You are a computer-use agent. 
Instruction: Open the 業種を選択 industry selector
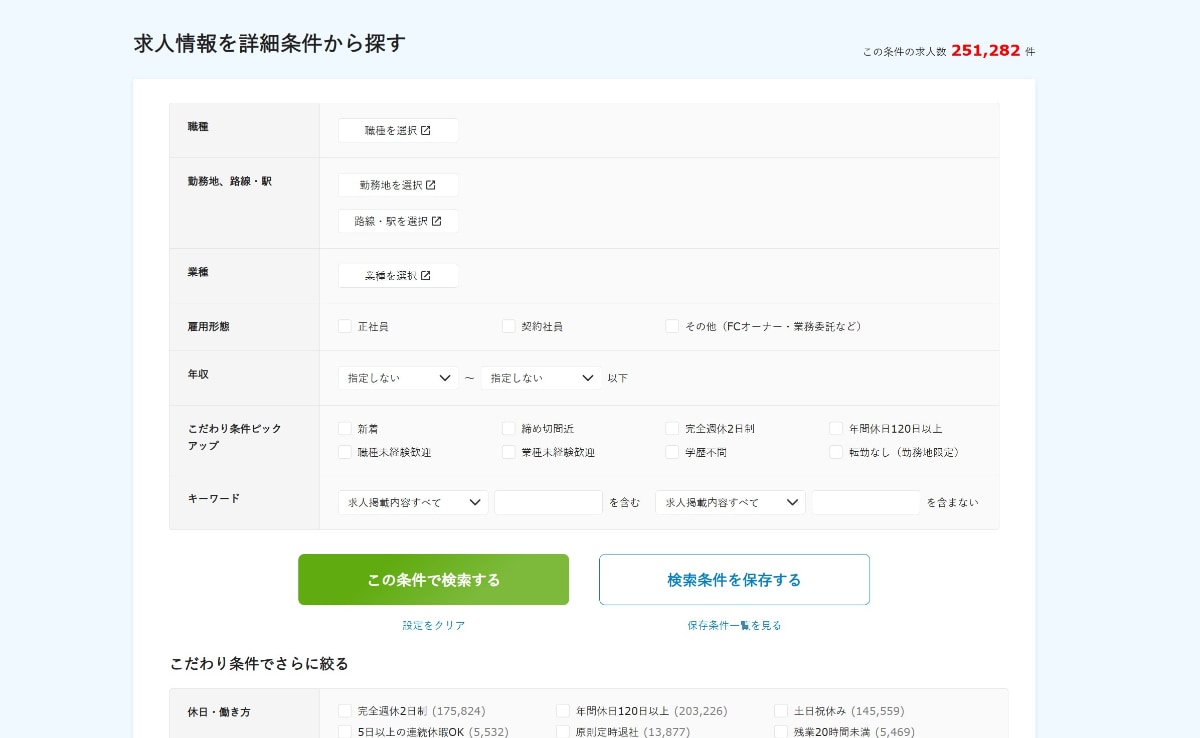pyautogui.click(x=398, y=275)
